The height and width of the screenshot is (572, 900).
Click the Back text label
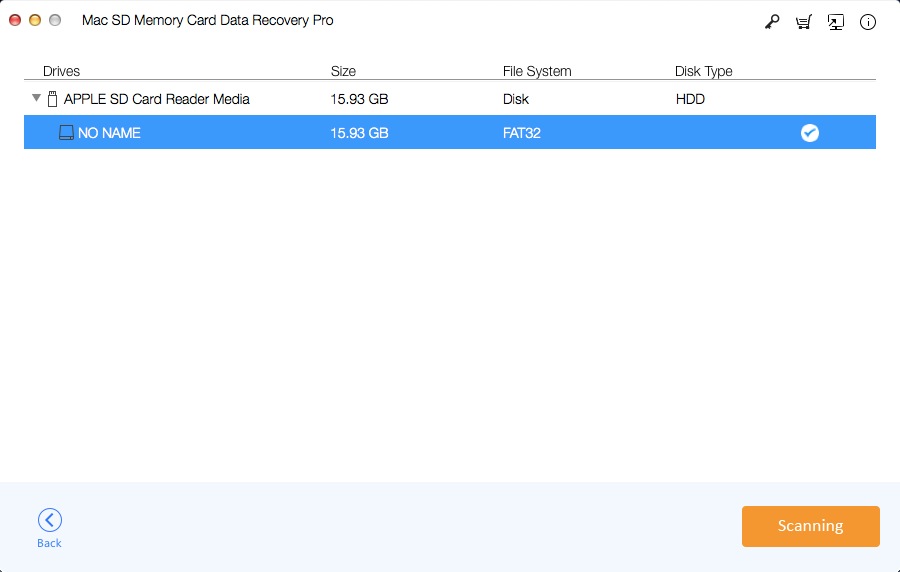(49, 543)
